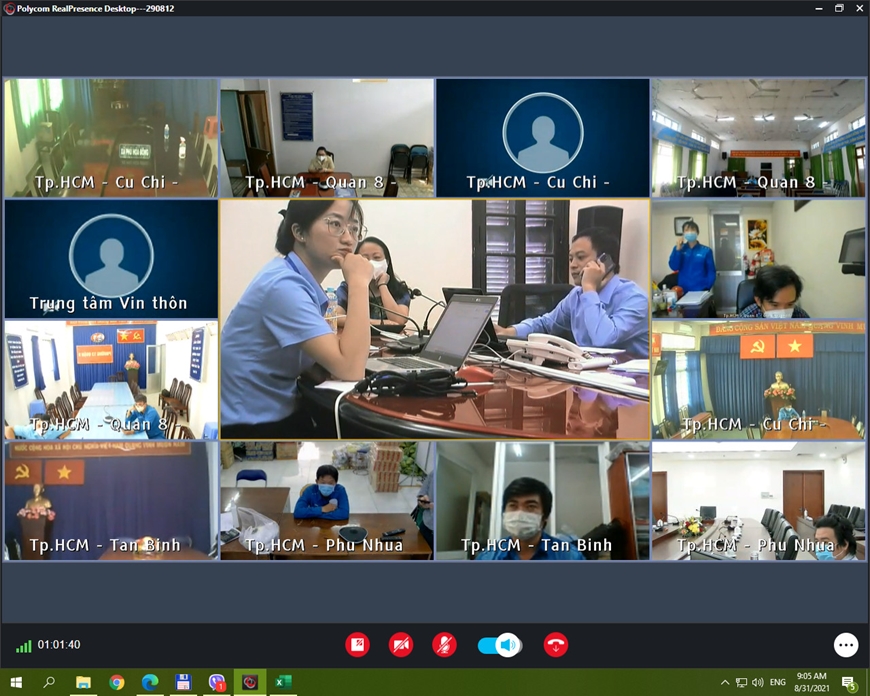Turn the camera back on

coord(401,645)
